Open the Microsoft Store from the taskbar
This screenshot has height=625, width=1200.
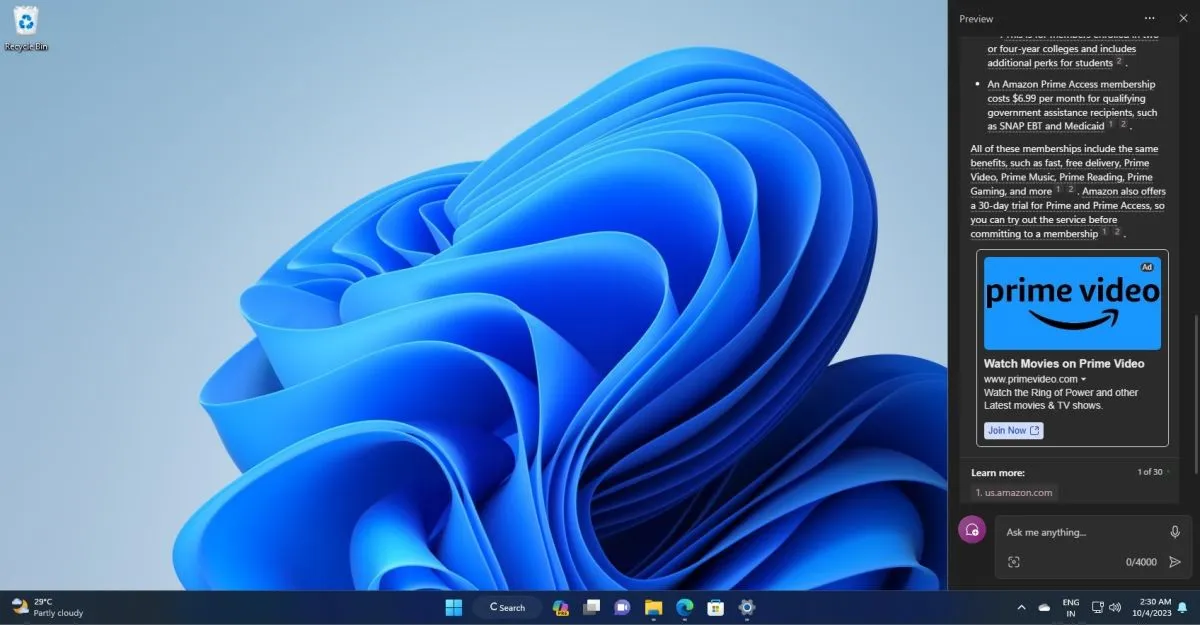coord(715,607)
